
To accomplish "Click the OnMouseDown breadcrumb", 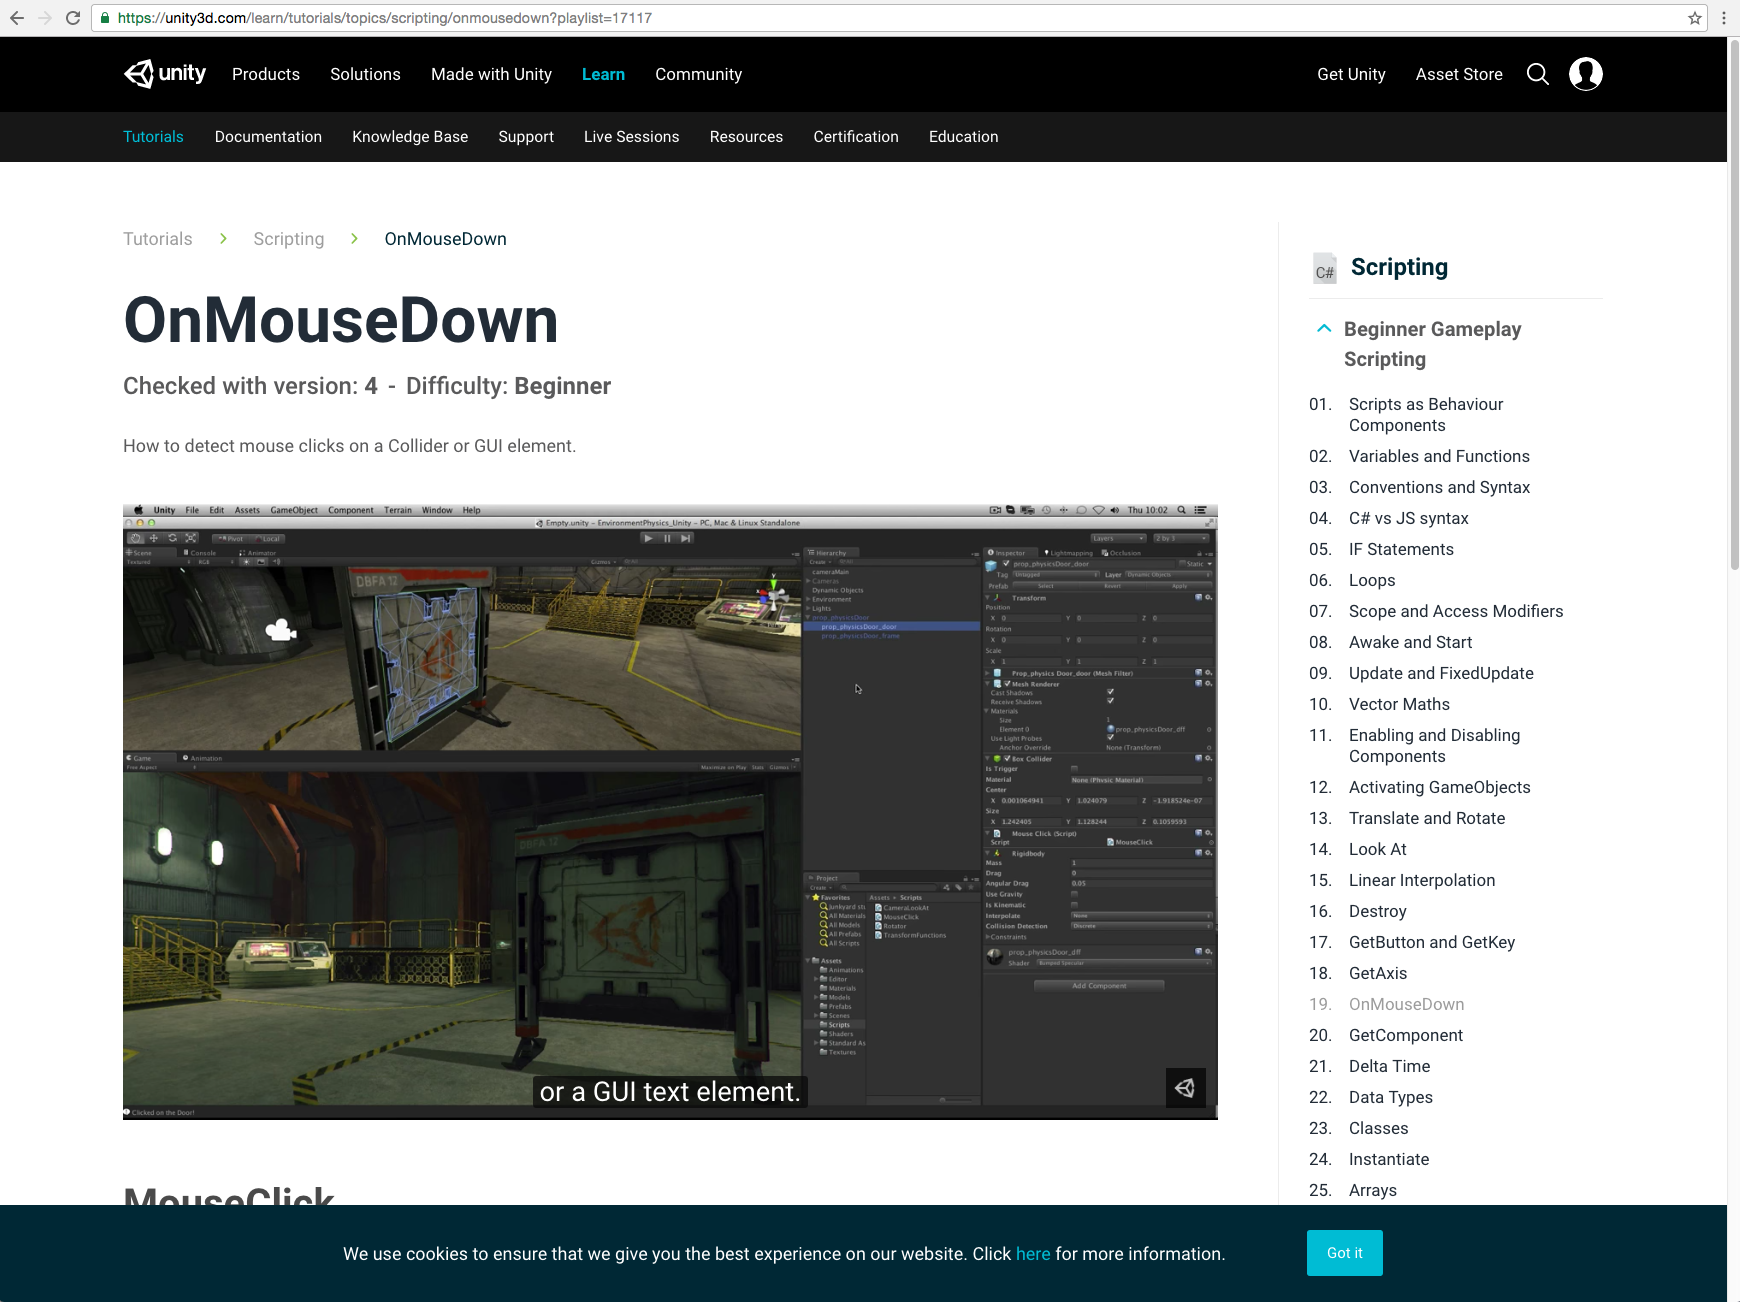I will coord(446,239).
